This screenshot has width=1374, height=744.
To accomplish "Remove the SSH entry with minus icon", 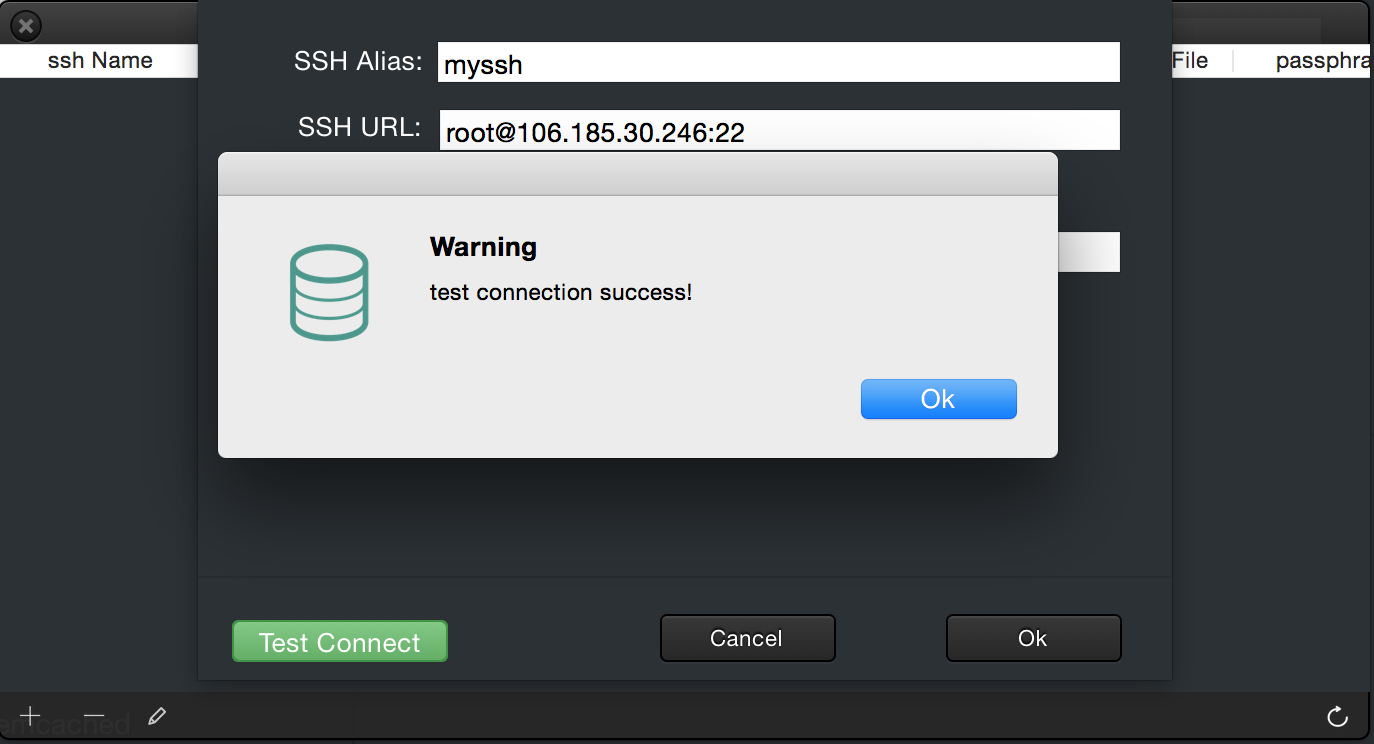I will [x=94, y=716].
